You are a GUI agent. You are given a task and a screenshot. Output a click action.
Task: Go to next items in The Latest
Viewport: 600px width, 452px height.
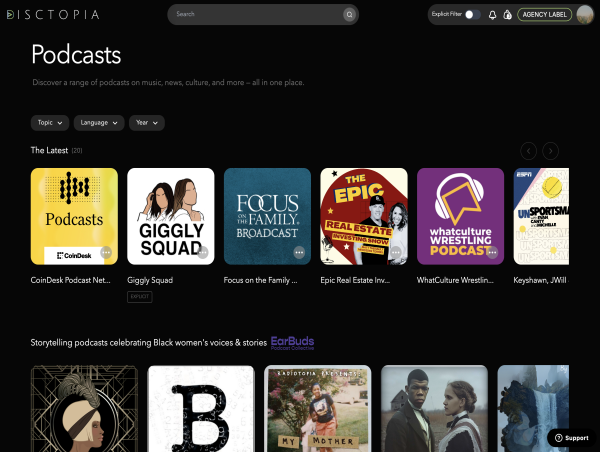click(550, 151)
